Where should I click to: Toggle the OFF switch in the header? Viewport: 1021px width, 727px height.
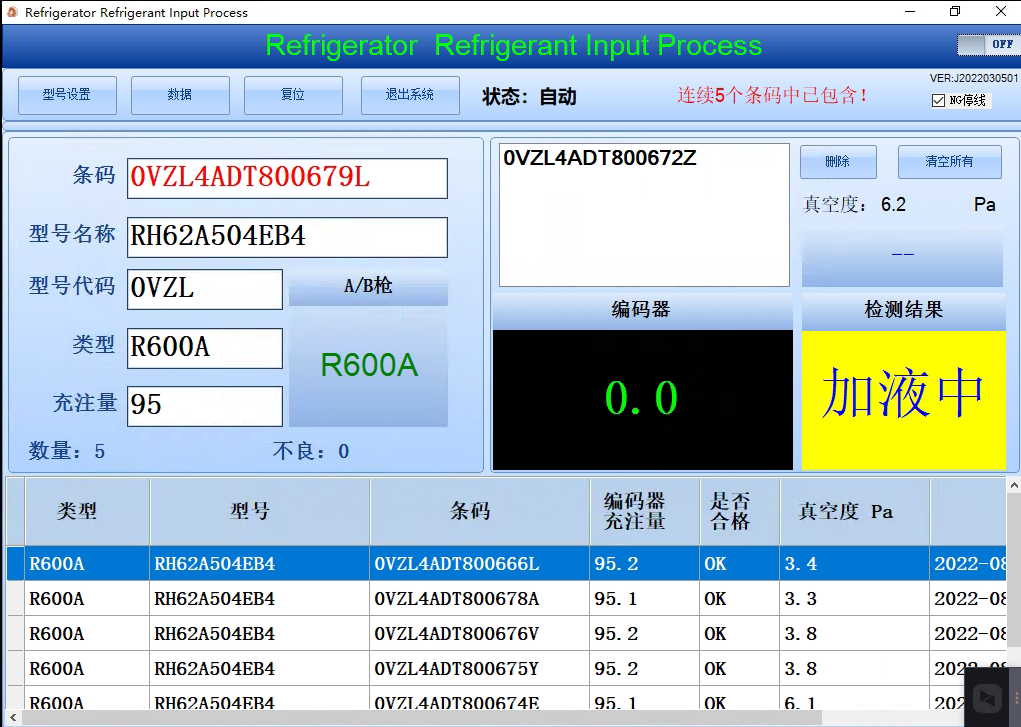(987, 45)
